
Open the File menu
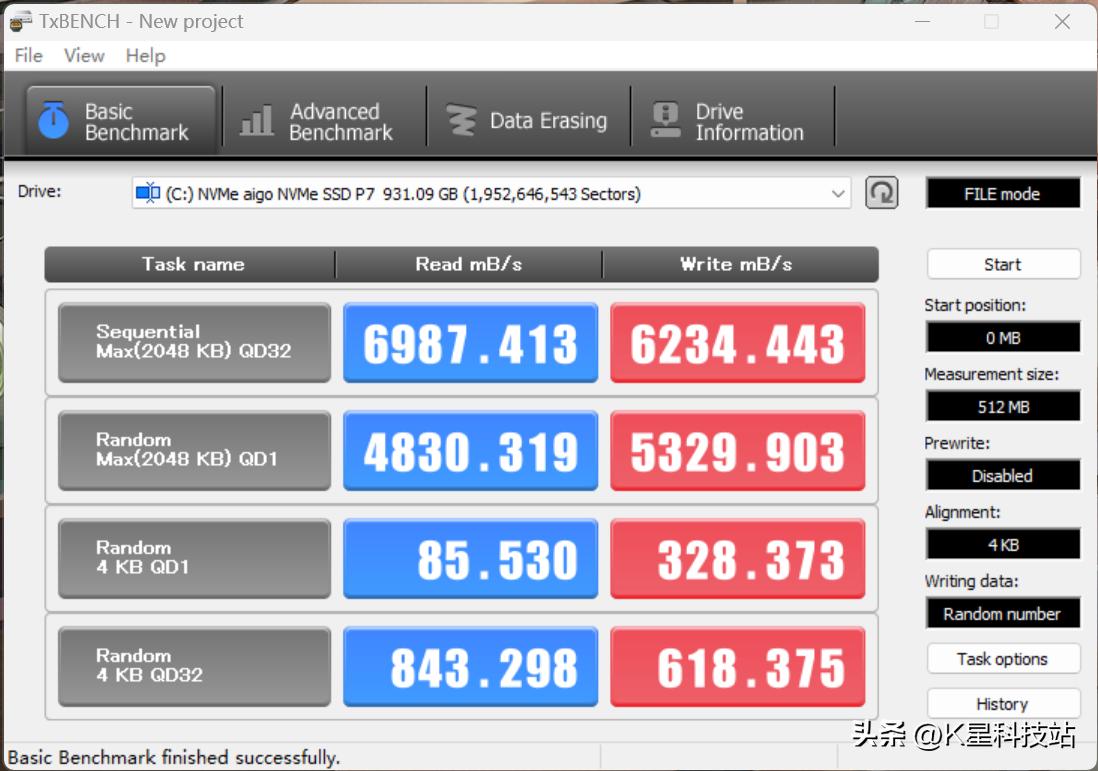(27, 56)
